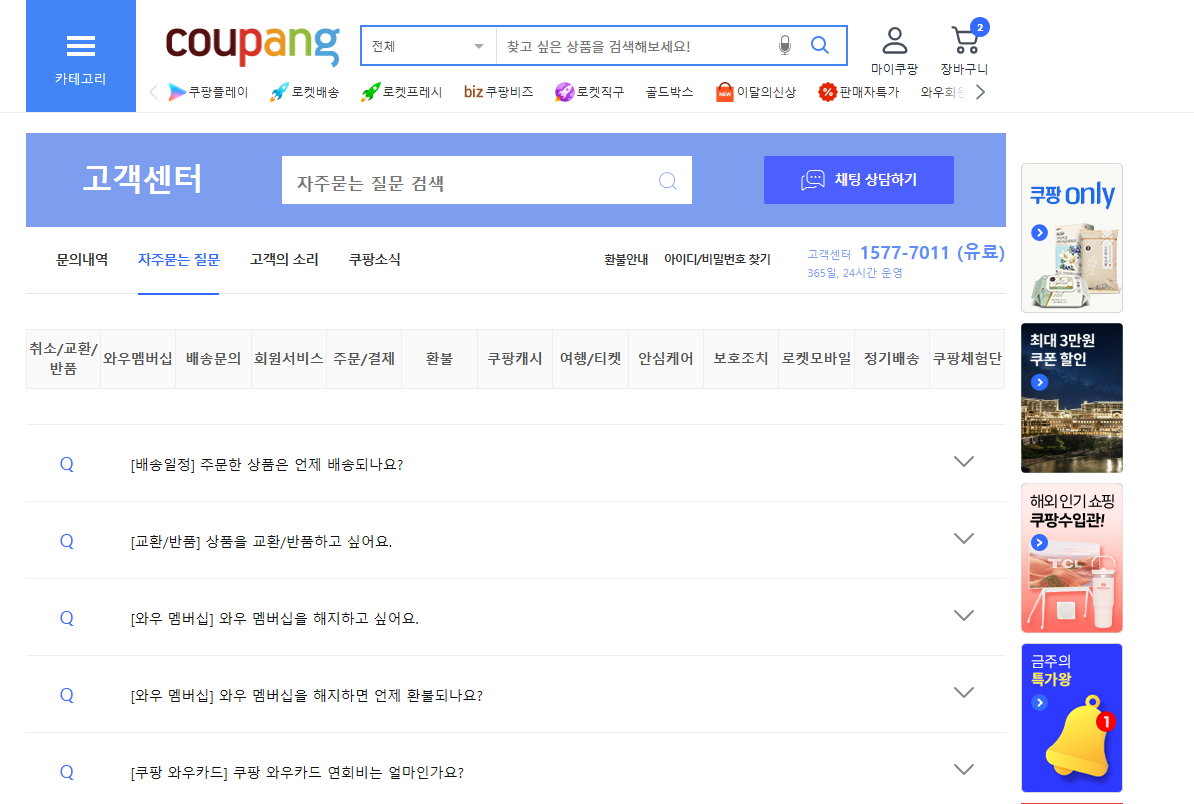
Task: Click arrow icon on 쿠팡수입관 banner
Action: point(1039,542)
